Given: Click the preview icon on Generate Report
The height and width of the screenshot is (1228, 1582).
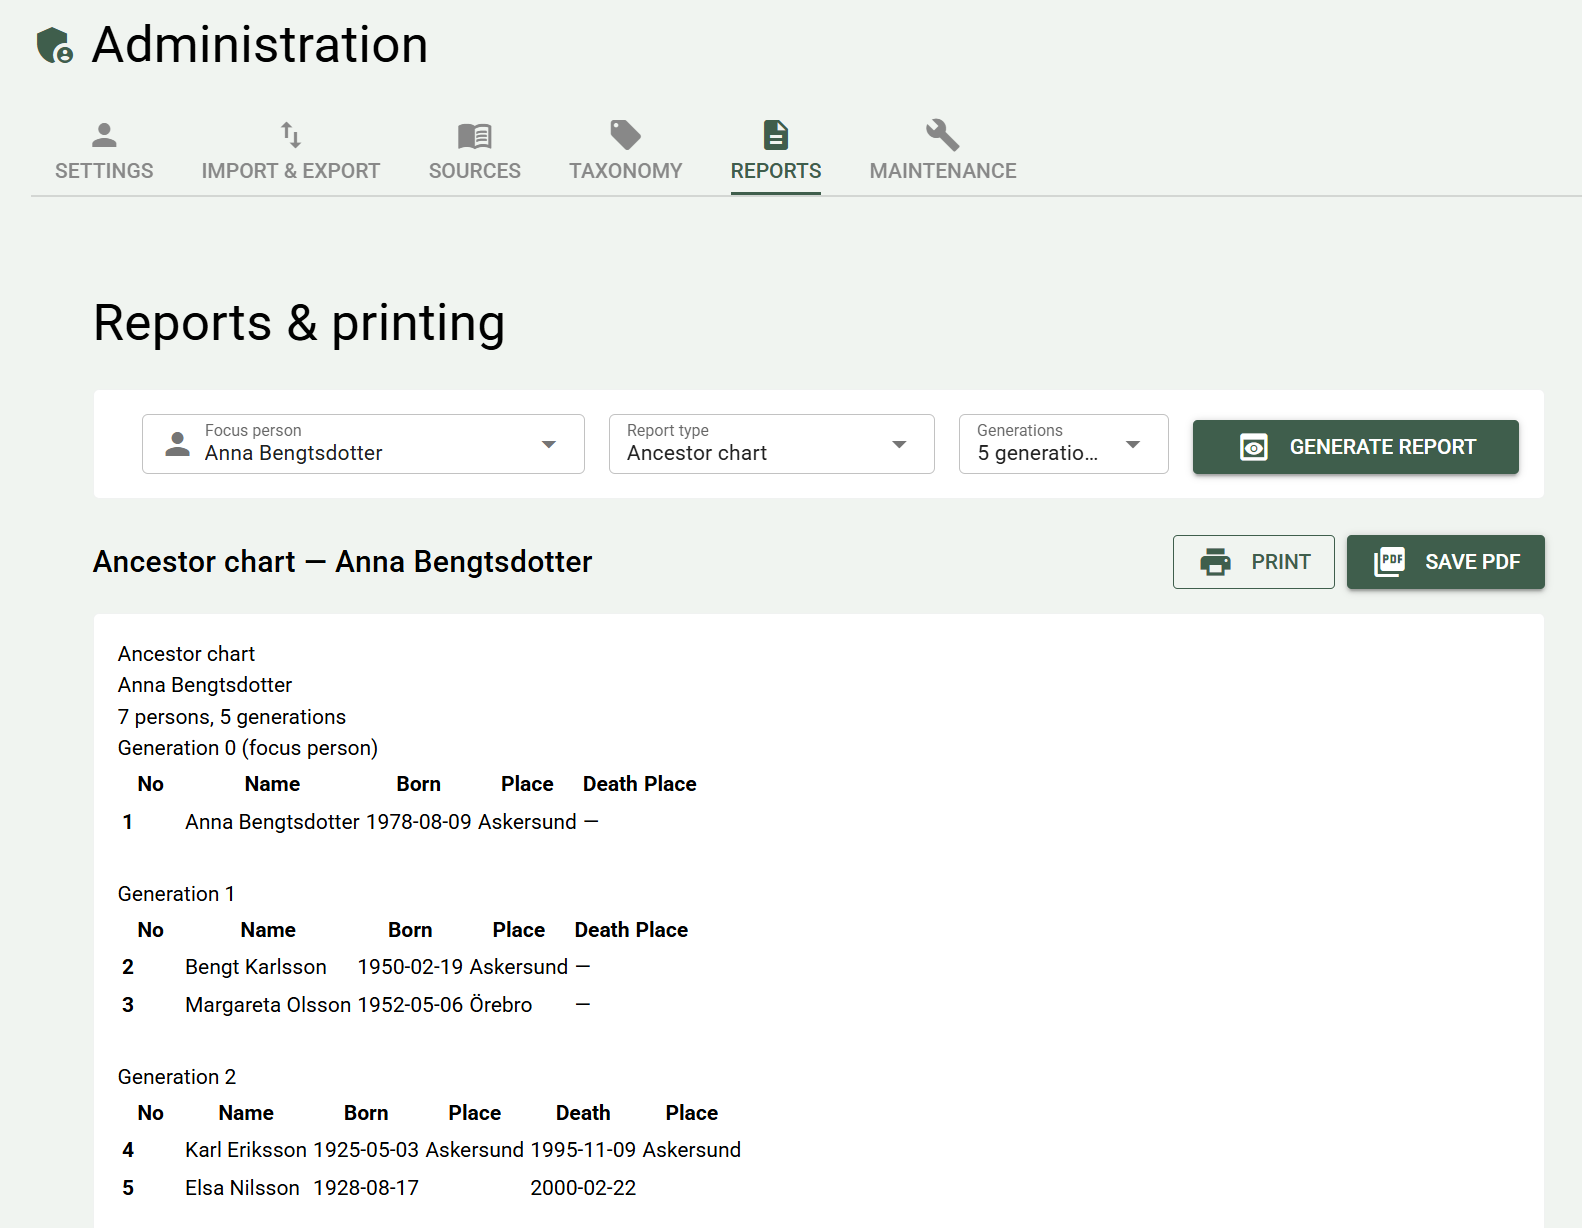Looking at the screenshot, I should coord(1254,447).
